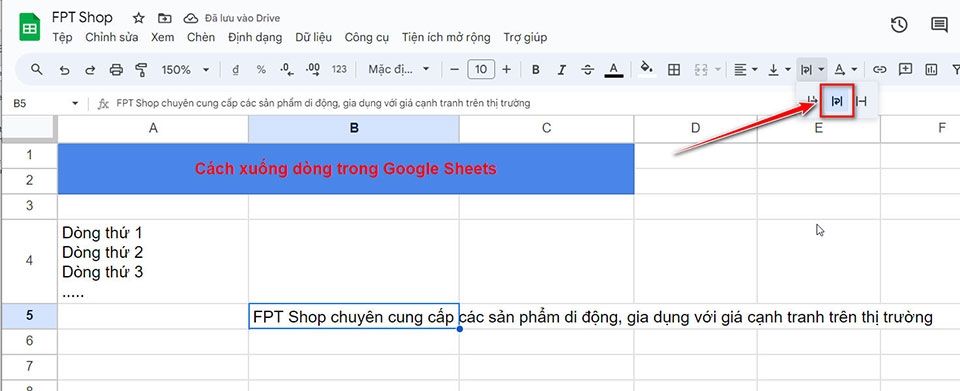
Task: Open version history clock icon
Action: coord(899,24)
